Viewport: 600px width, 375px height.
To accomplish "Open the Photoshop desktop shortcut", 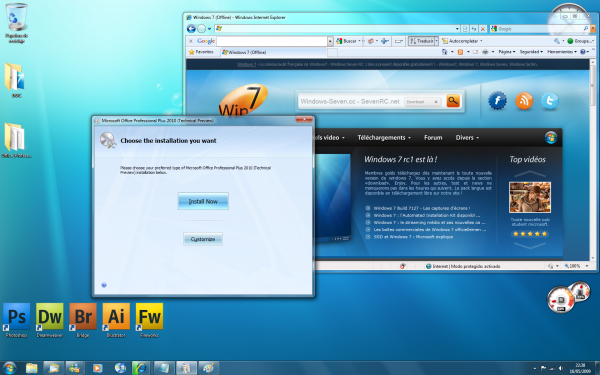I will pos(16,320).
